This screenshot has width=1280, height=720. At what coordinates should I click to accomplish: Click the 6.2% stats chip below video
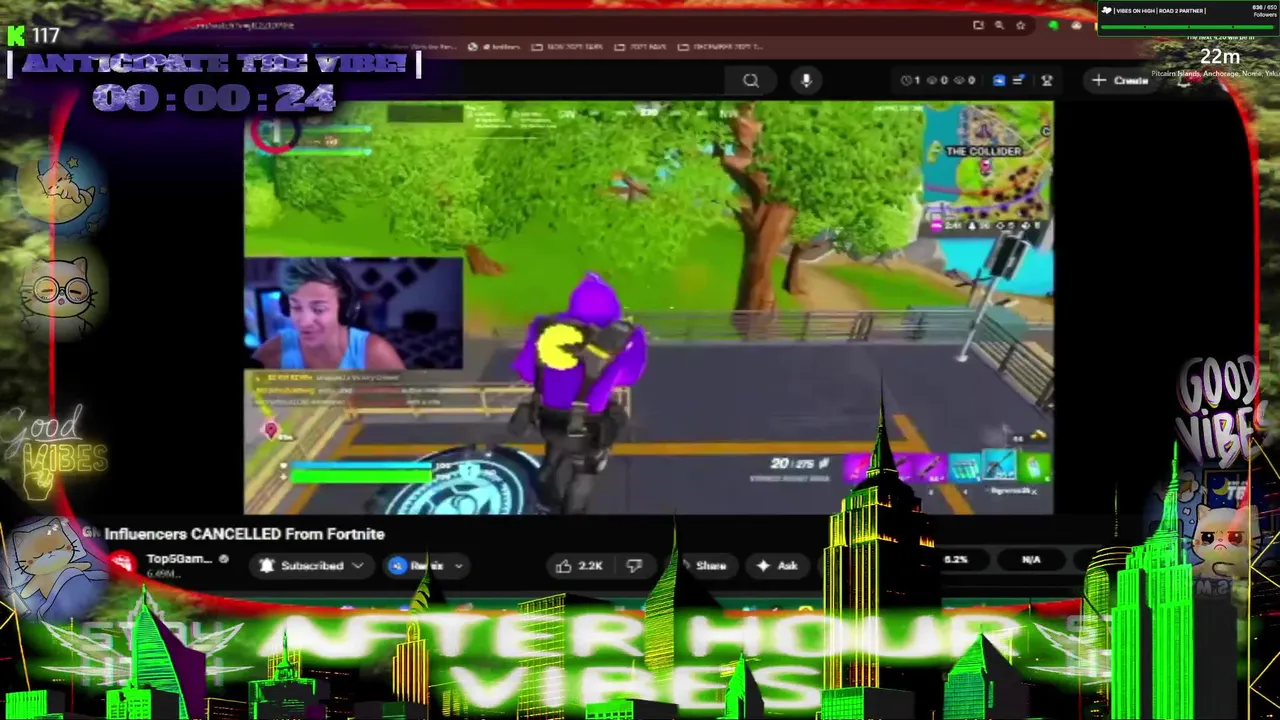click(x=956, y=560)
